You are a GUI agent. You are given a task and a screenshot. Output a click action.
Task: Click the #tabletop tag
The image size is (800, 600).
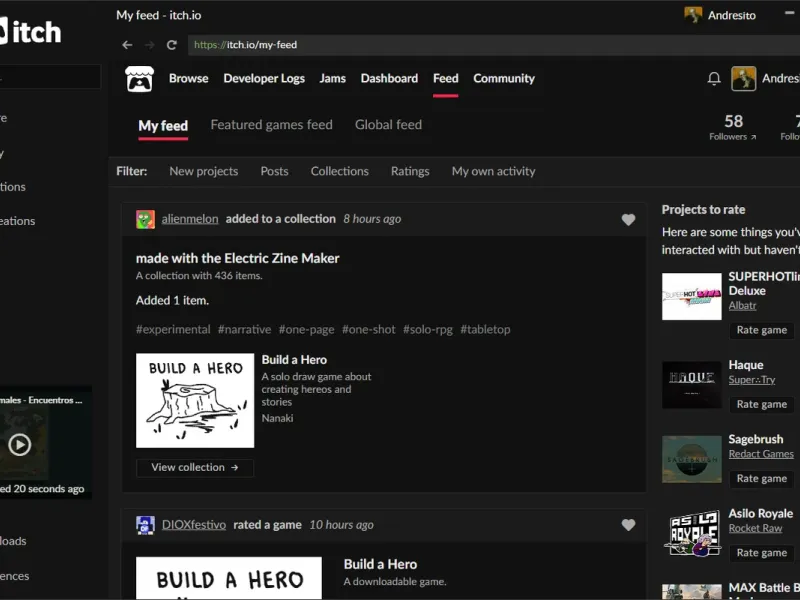[485, 330]
